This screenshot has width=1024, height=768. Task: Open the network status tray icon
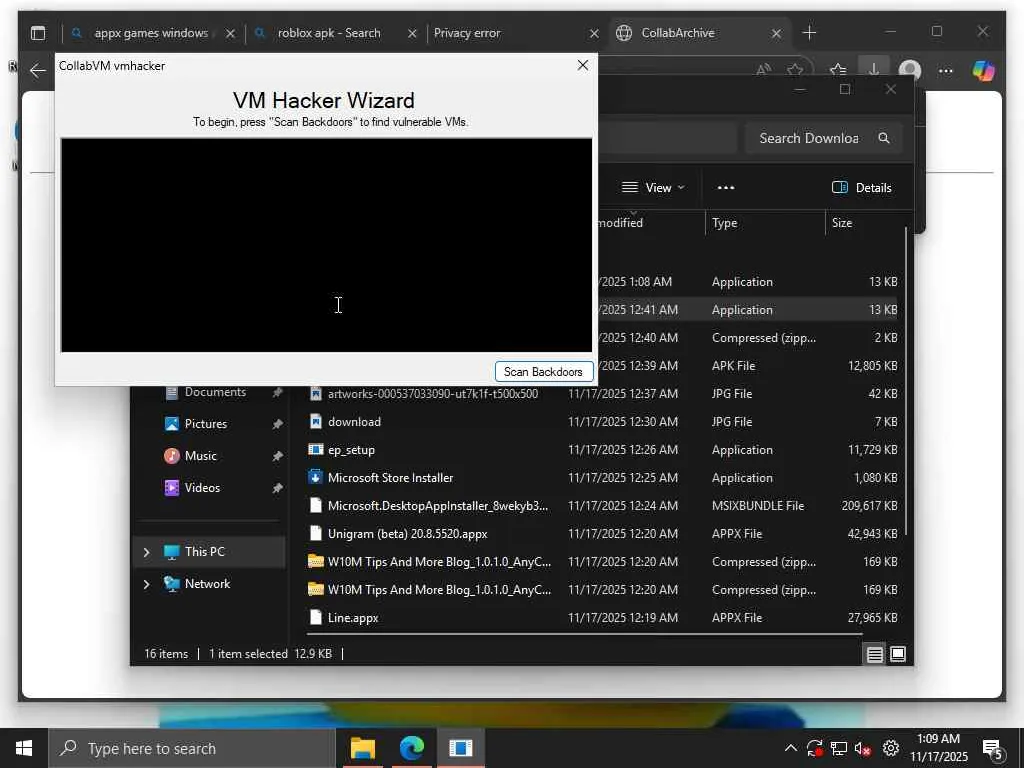pyautogui.click(x=839, y=748)
